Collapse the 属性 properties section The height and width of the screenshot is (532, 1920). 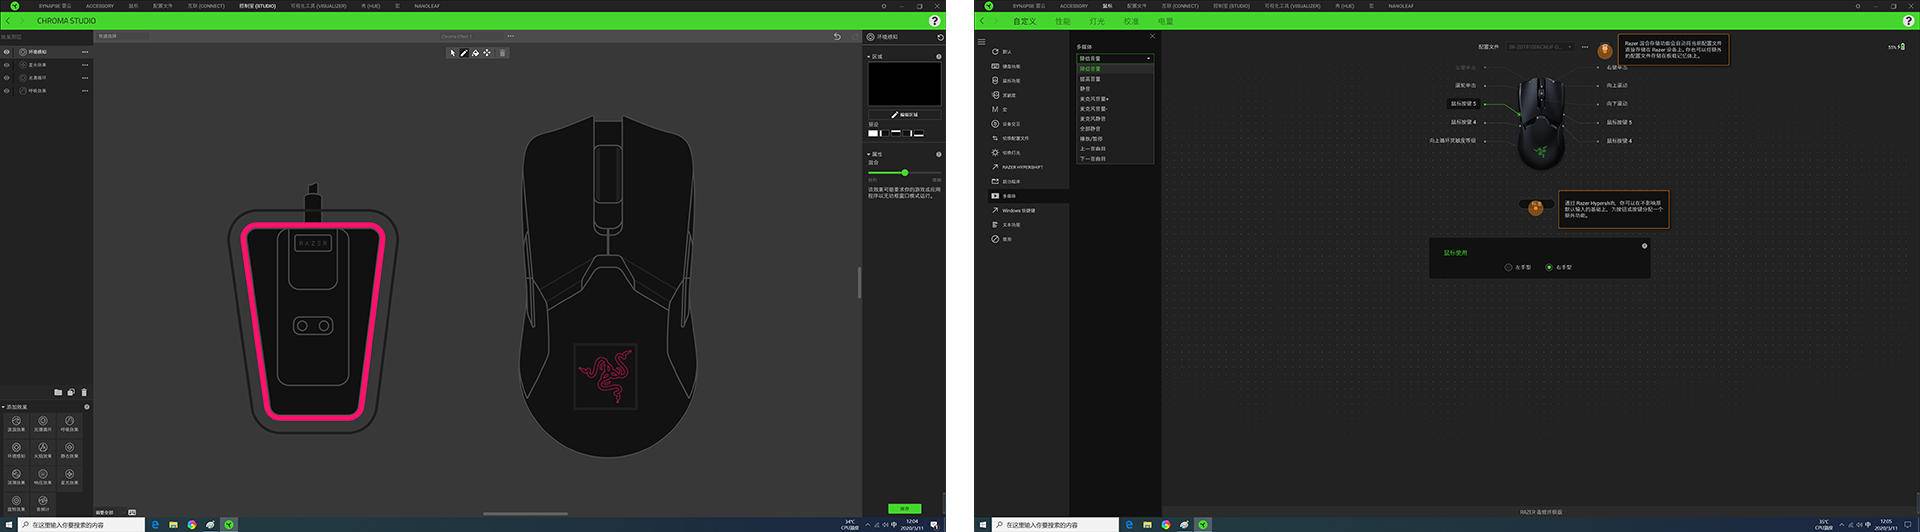coord(869,155)
